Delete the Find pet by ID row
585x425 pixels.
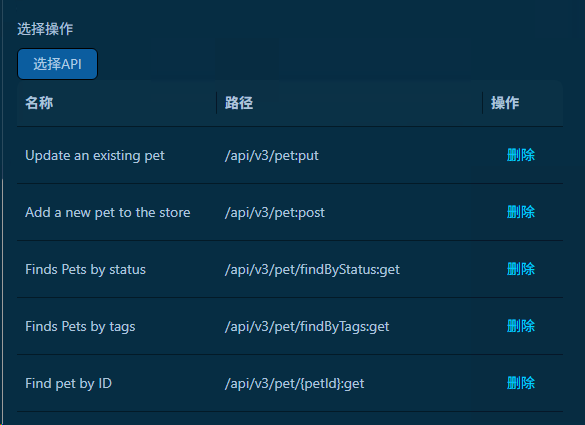pyautogui.click(x=521, y=383)
